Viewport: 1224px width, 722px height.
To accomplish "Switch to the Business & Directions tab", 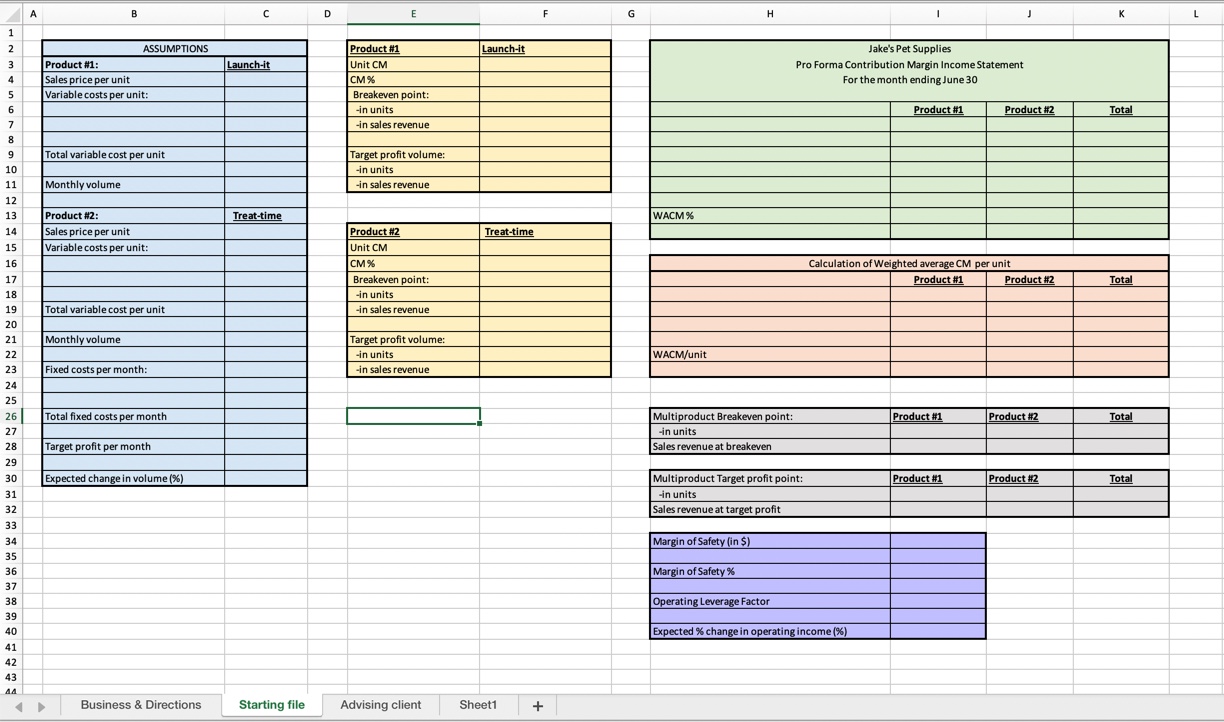I will tap(140, 705).
